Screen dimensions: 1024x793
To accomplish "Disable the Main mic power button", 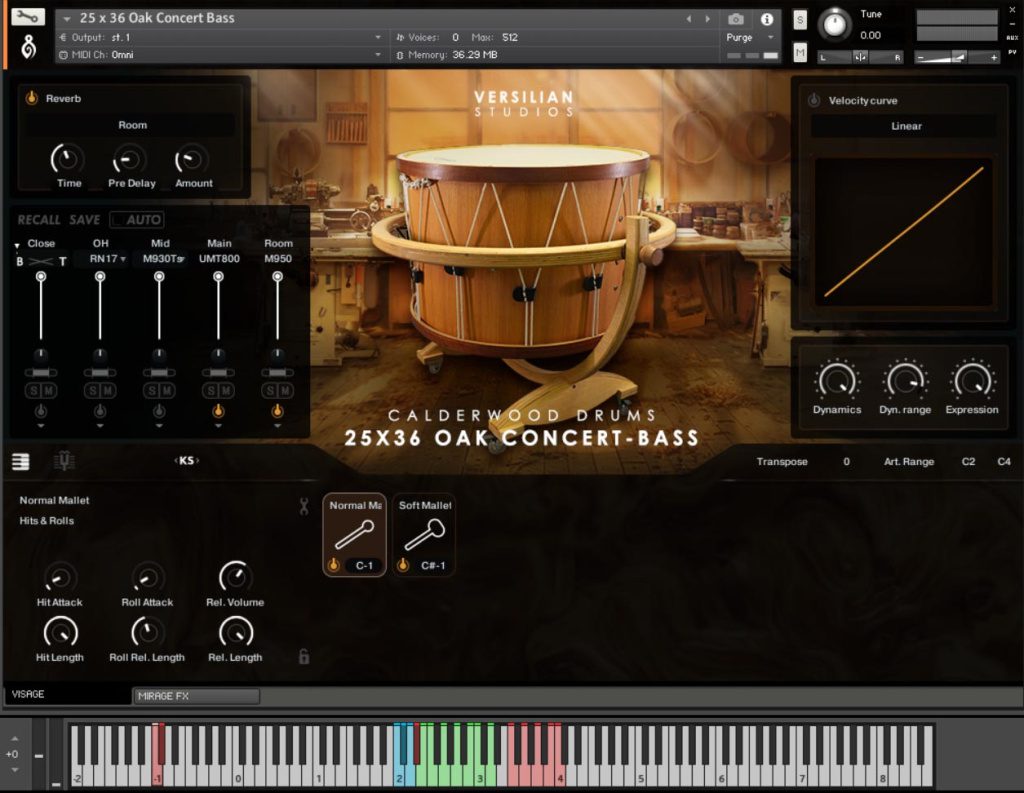I will (x=218, y=411).
